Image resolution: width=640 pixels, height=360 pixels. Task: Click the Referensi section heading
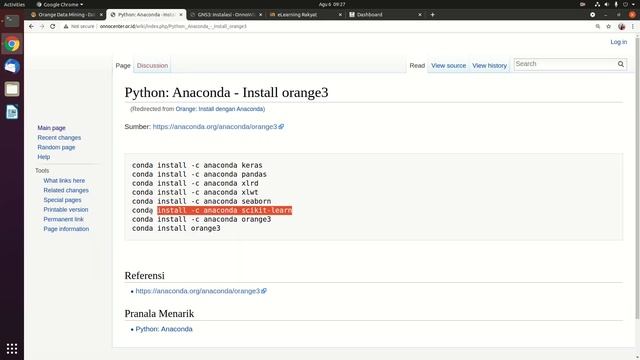(x=144, y=276)
